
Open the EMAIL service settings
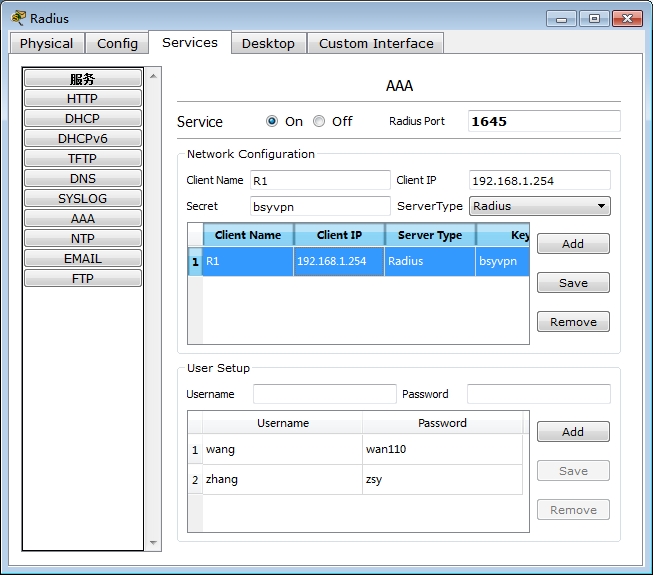82,259
